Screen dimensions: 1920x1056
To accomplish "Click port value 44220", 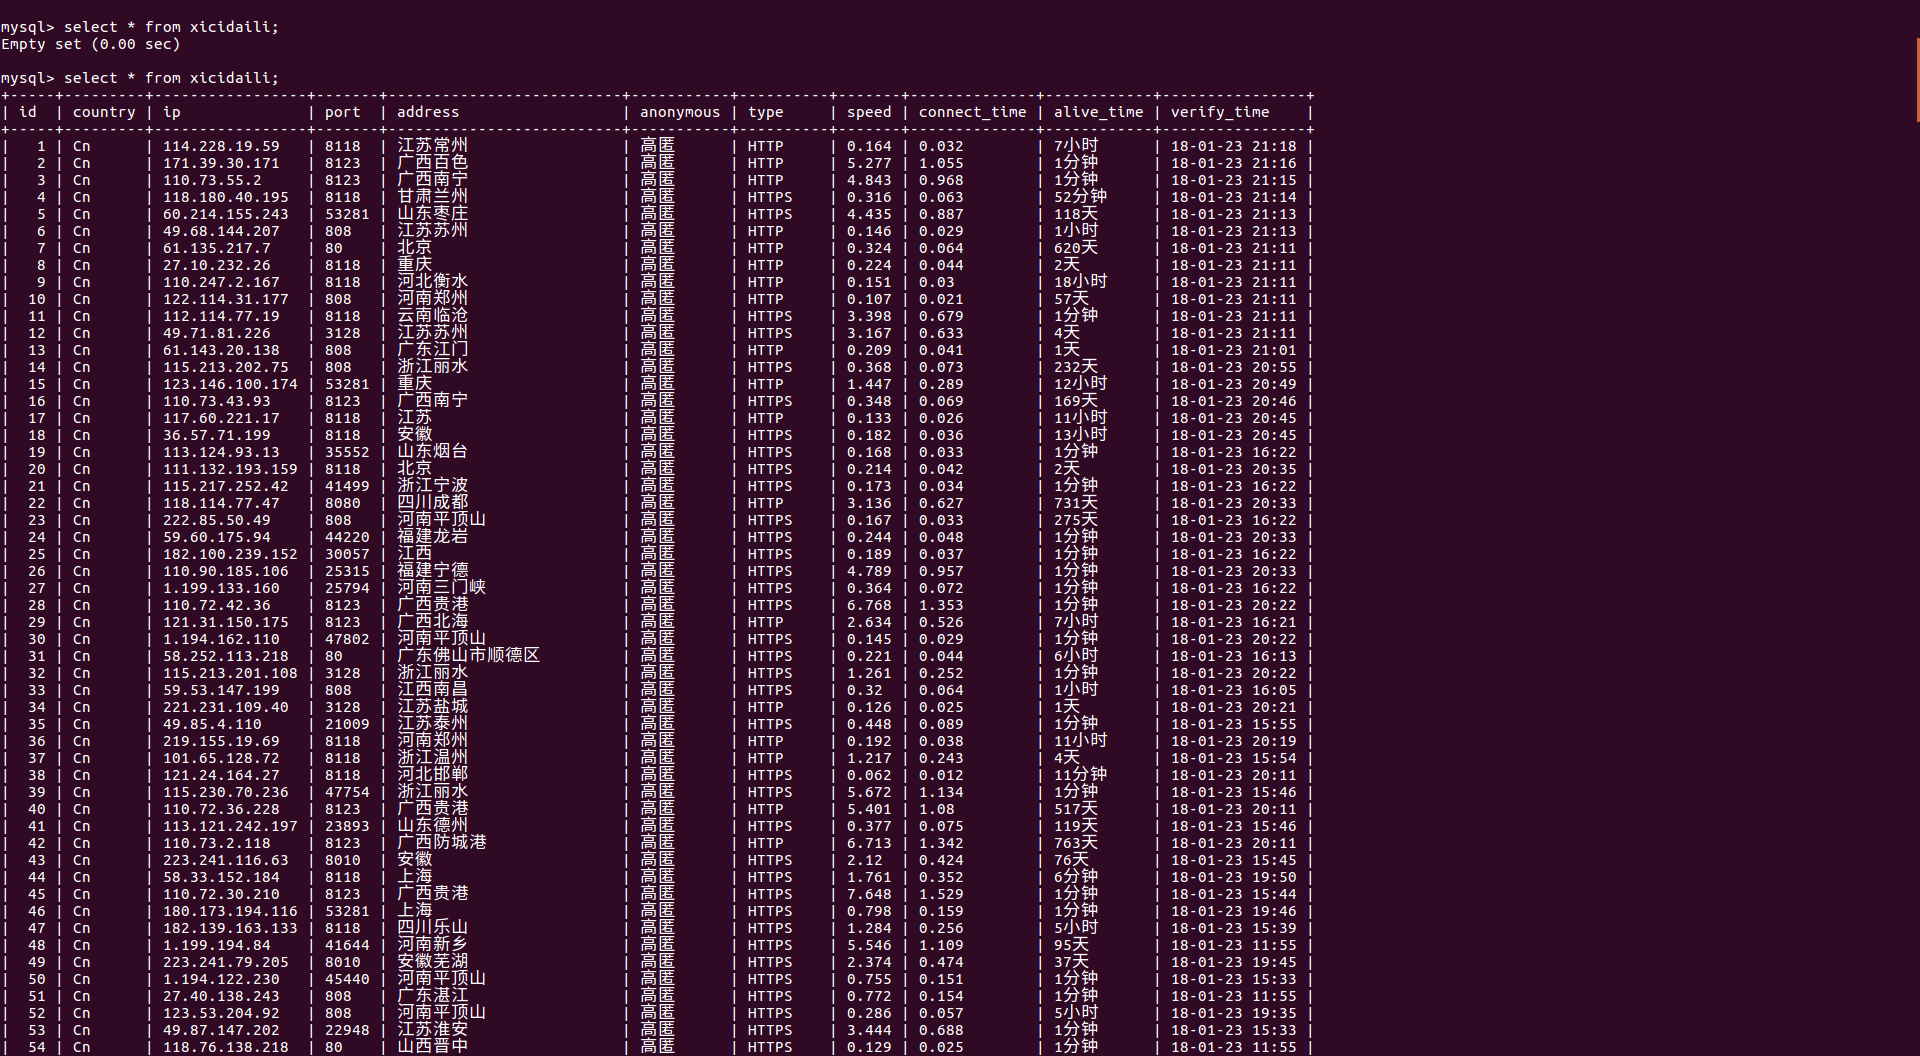I will click(347, 537).
